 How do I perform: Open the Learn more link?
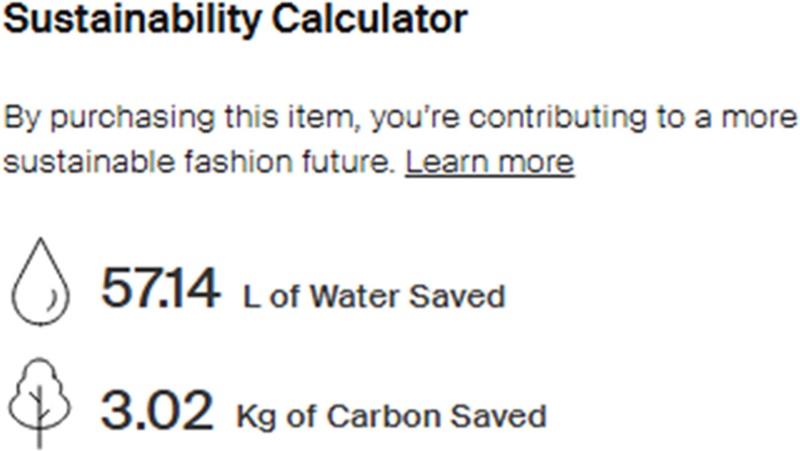click(x=489, y=162)
